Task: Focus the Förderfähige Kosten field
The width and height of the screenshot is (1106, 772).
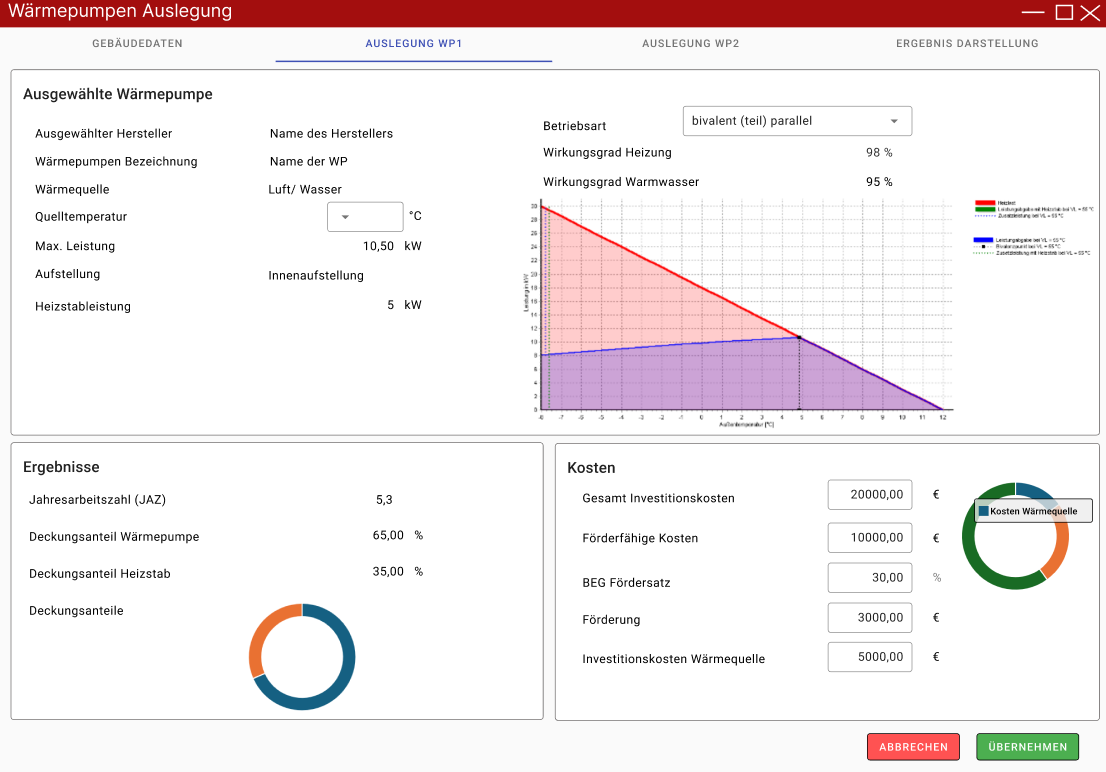Action: pos(869,537)
